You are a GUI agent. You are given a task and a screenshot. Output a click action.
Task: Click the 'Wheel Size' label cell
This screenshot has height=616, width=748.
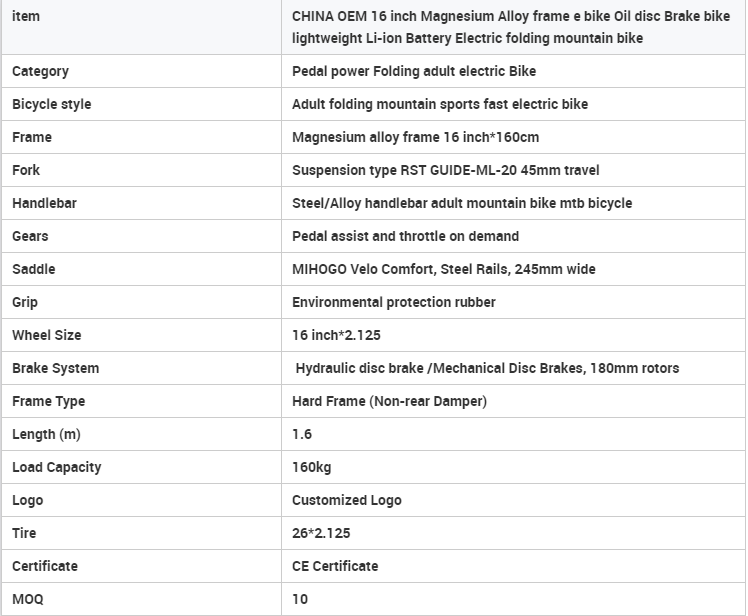coord(46,335)
